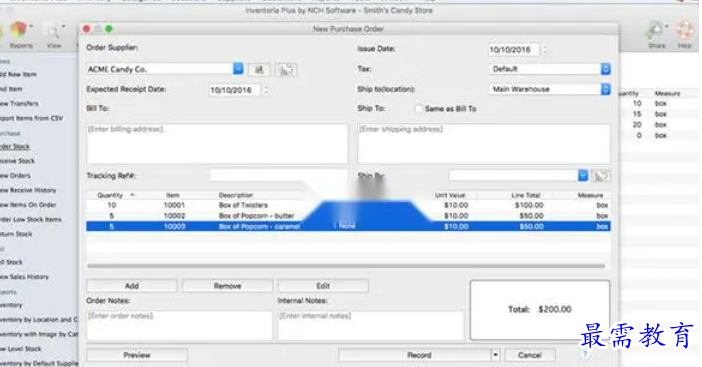
Task: Click the Unit Value column header
Action: (x=450, y=195)
